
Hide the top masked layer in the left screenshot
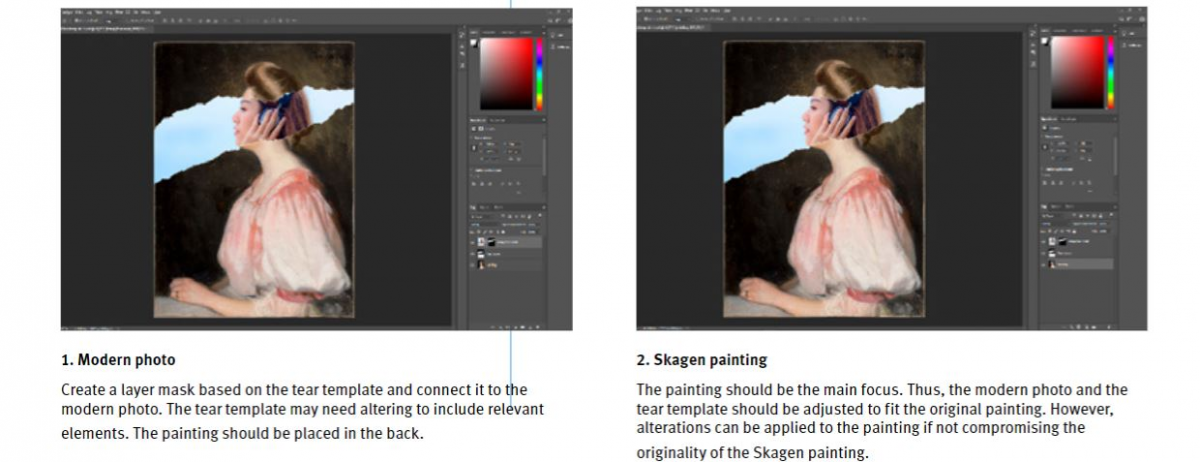pyautogui.click(x=473, y=242)
